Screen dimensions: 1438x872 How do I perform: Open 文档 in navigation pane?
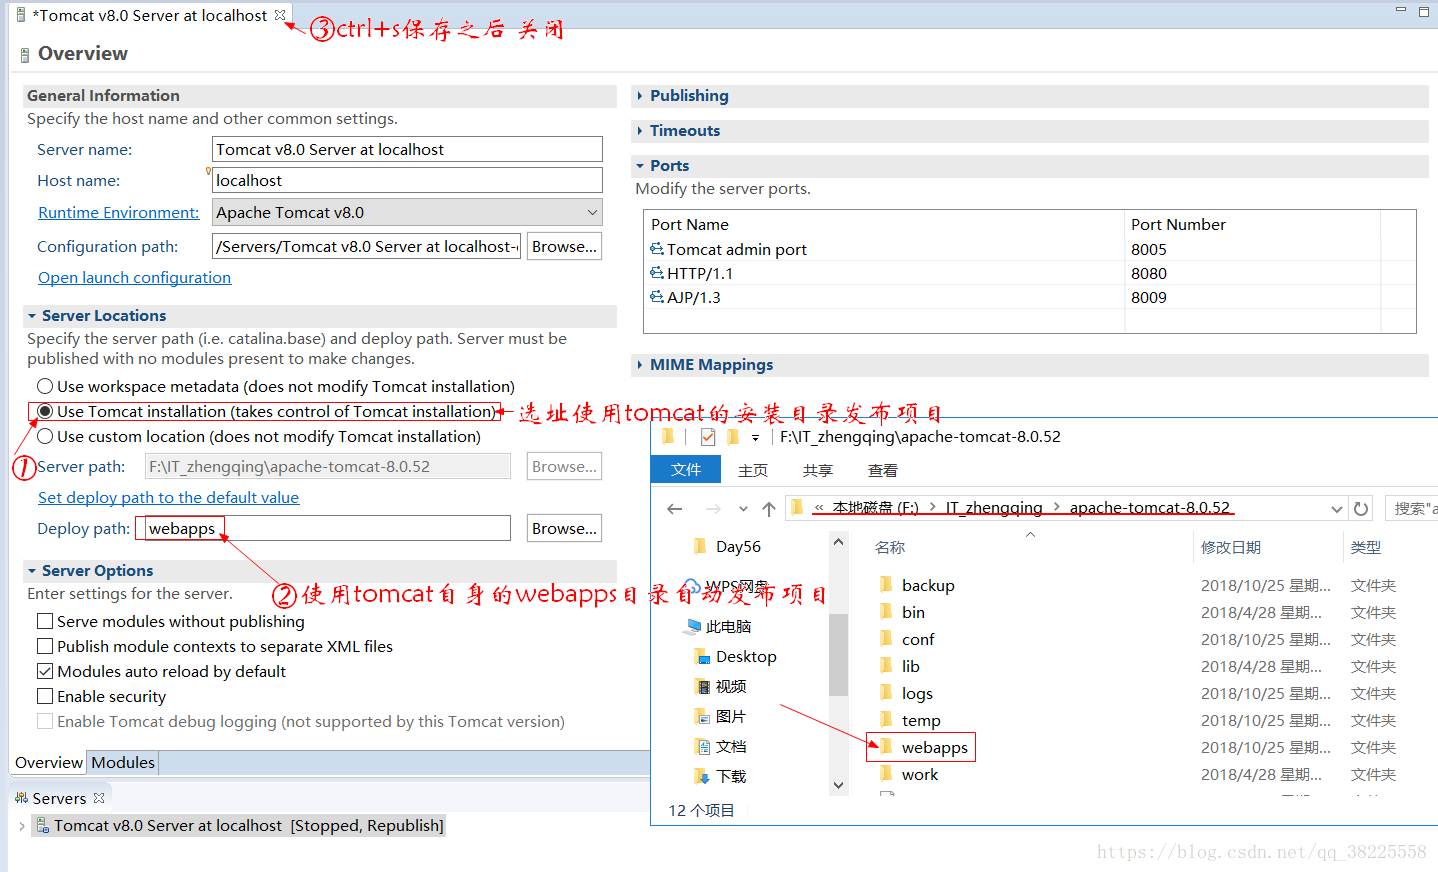[720, 746]
